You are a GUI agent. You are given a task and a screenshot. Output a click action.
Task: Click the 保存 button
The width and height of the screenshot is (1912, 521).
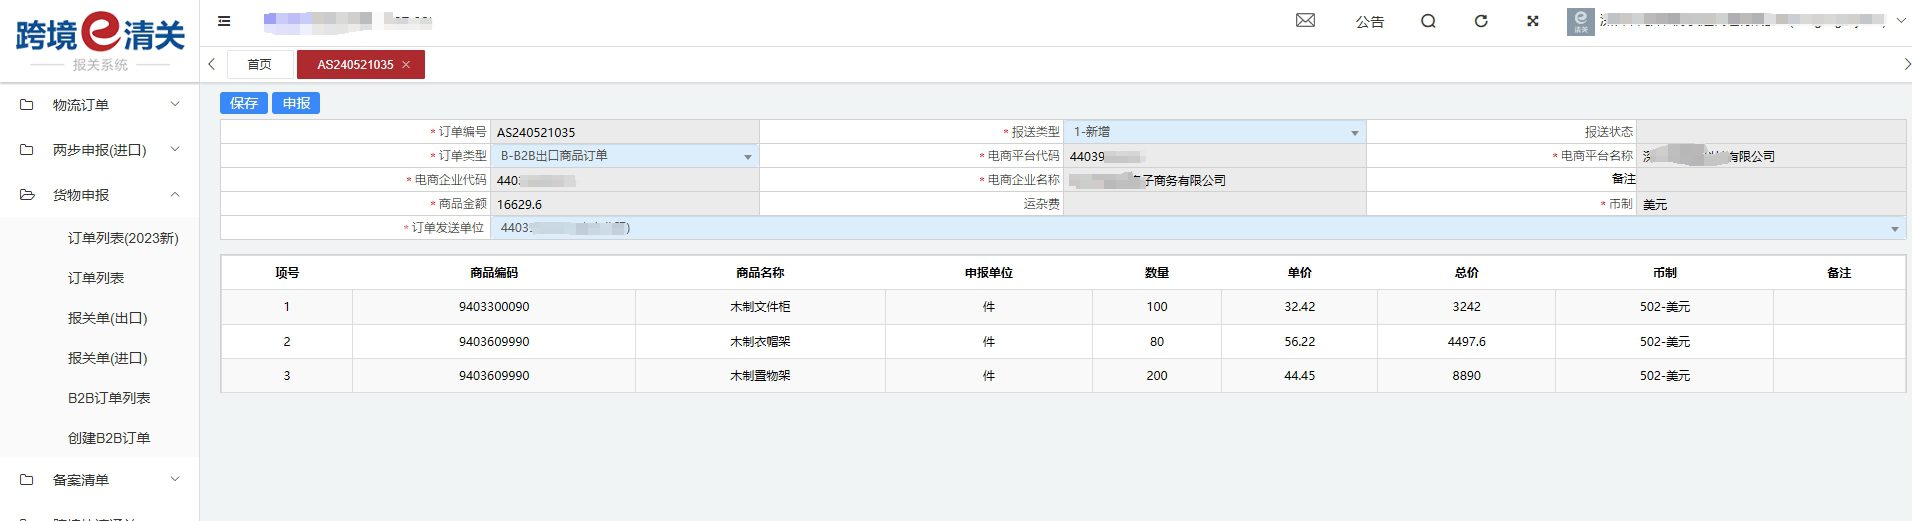click(x=244, y=103)
